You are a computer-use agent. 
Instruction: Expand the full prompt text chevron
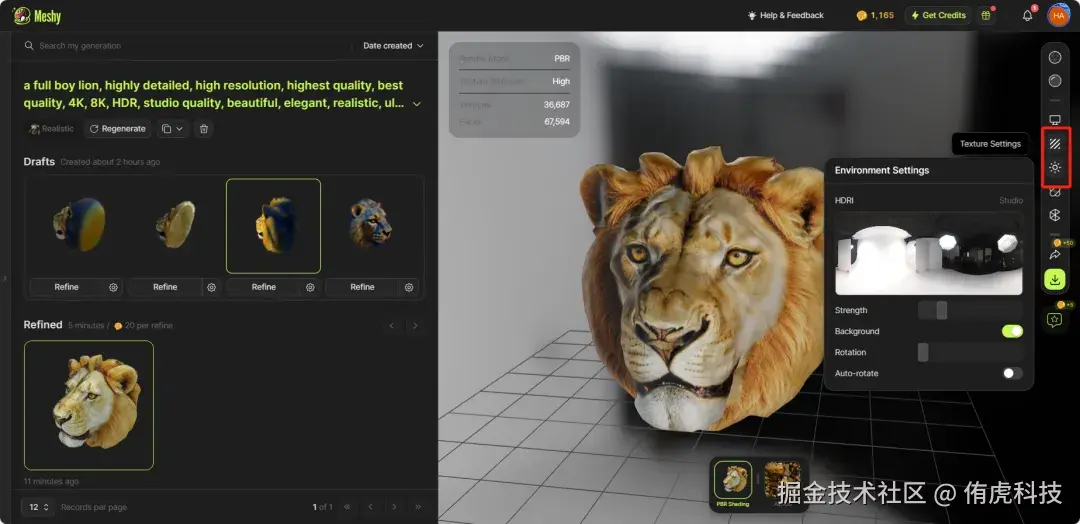[417, 104]
